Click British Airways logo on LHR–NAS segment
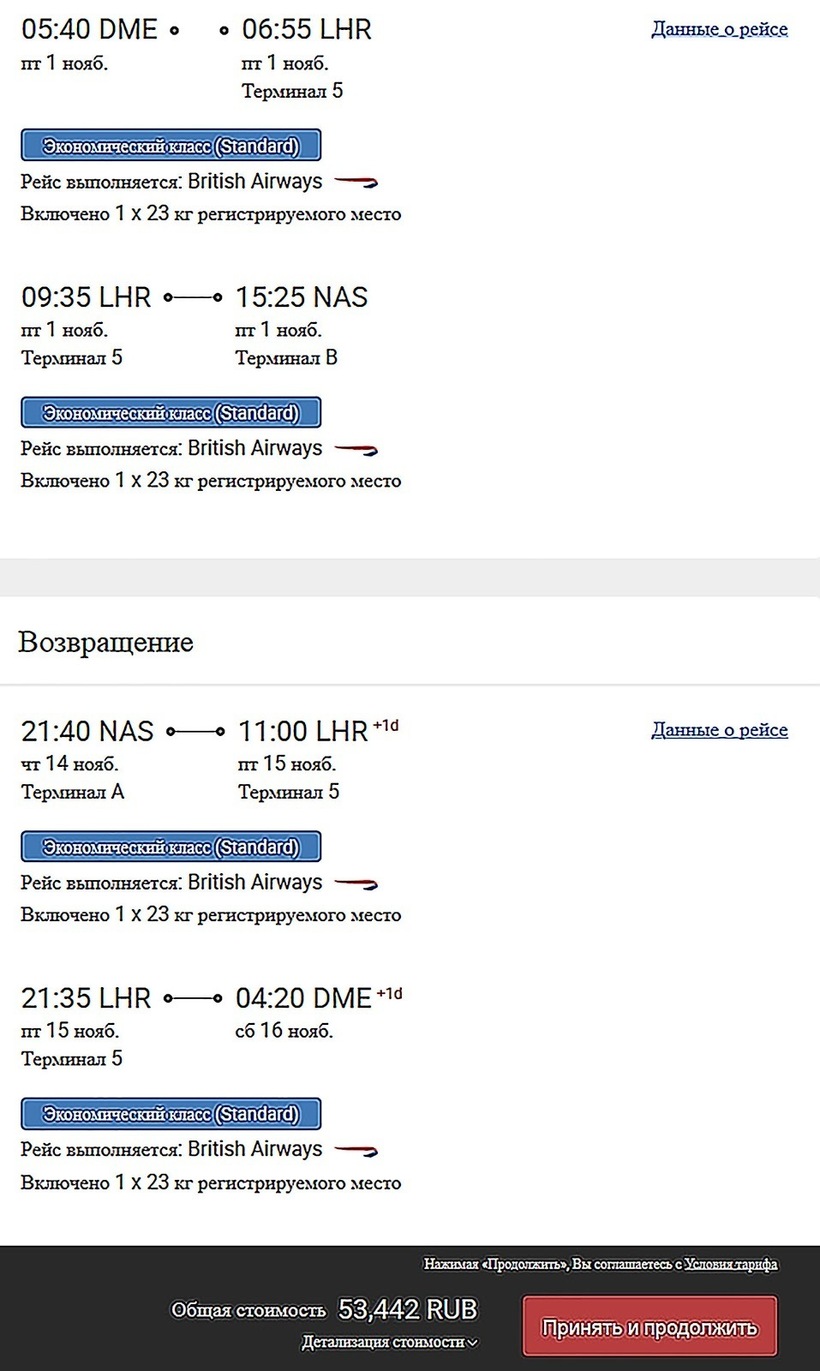 [x=355, y=449]
